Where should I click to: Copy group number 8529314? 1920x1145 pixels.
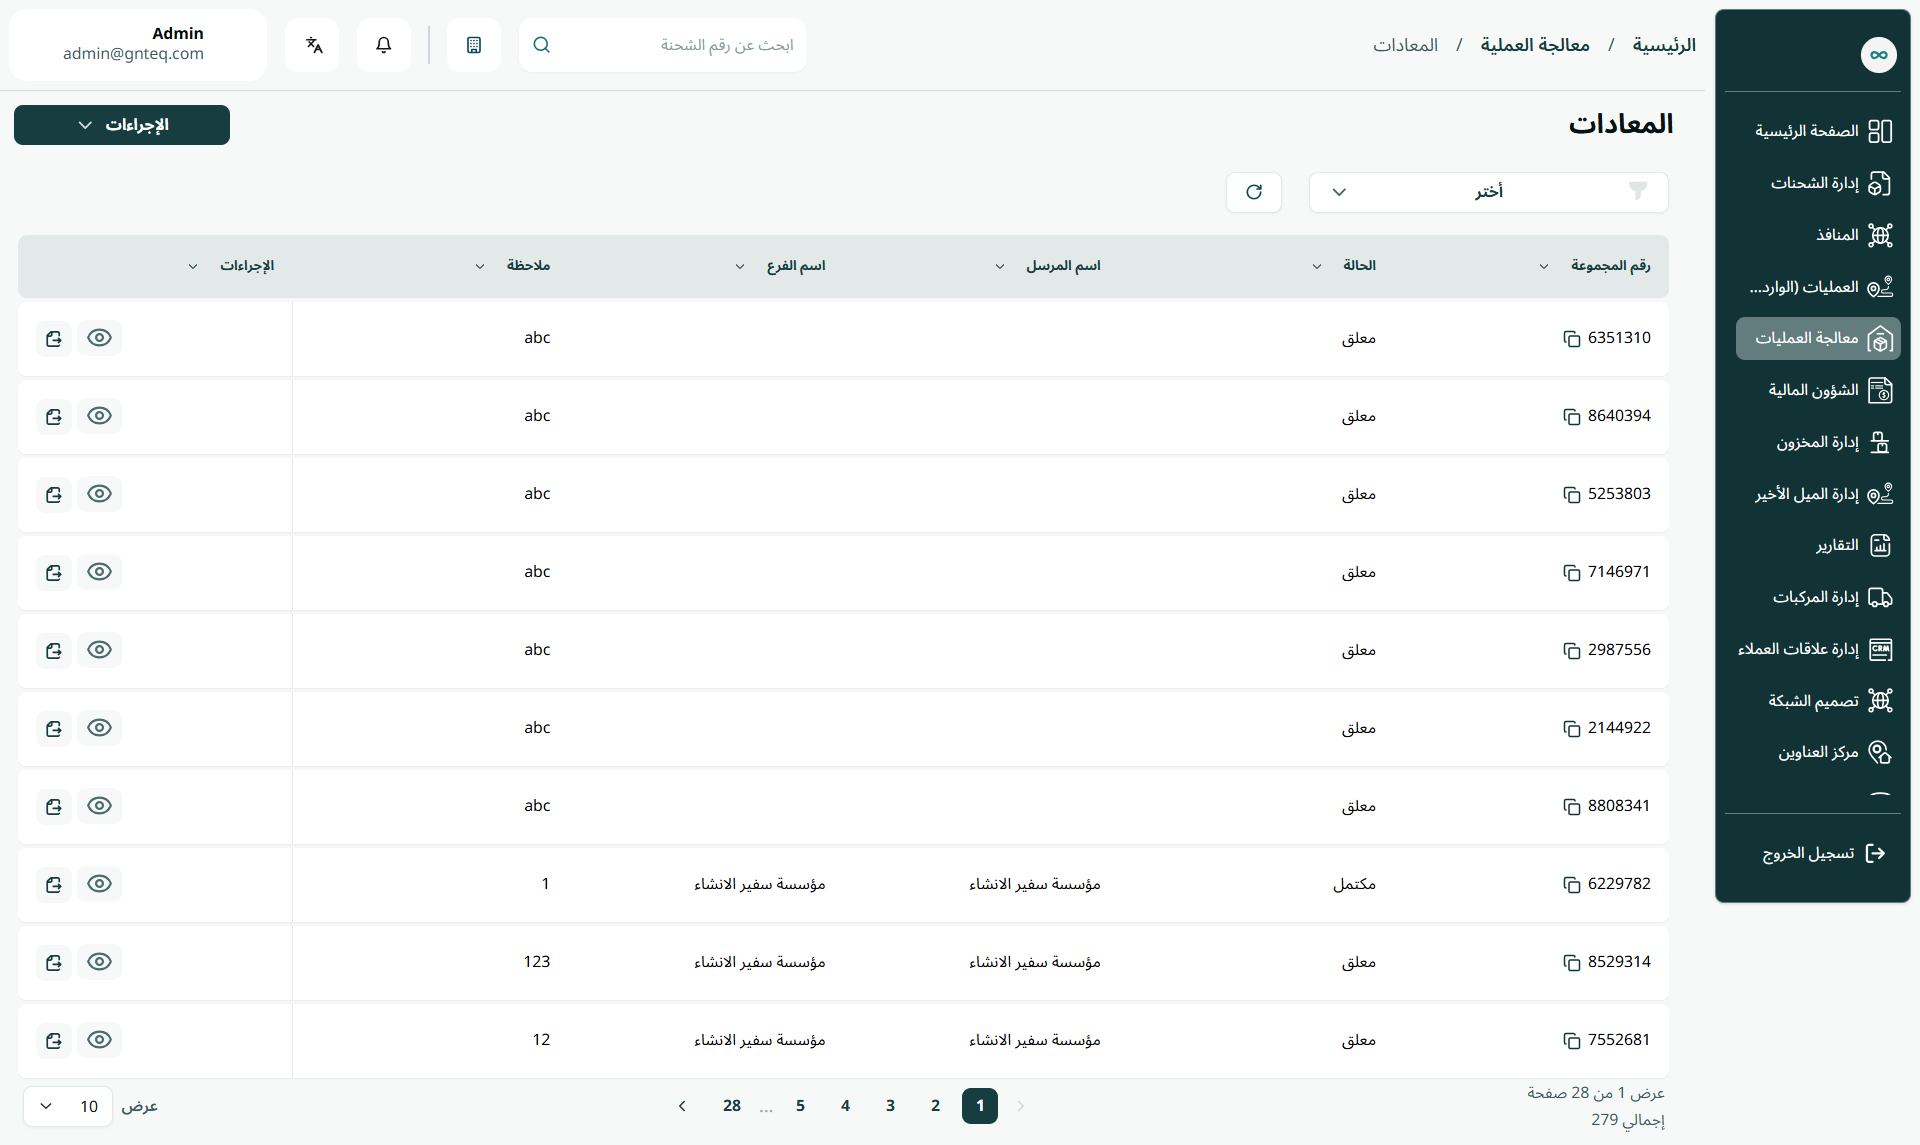coord(1571,963)
